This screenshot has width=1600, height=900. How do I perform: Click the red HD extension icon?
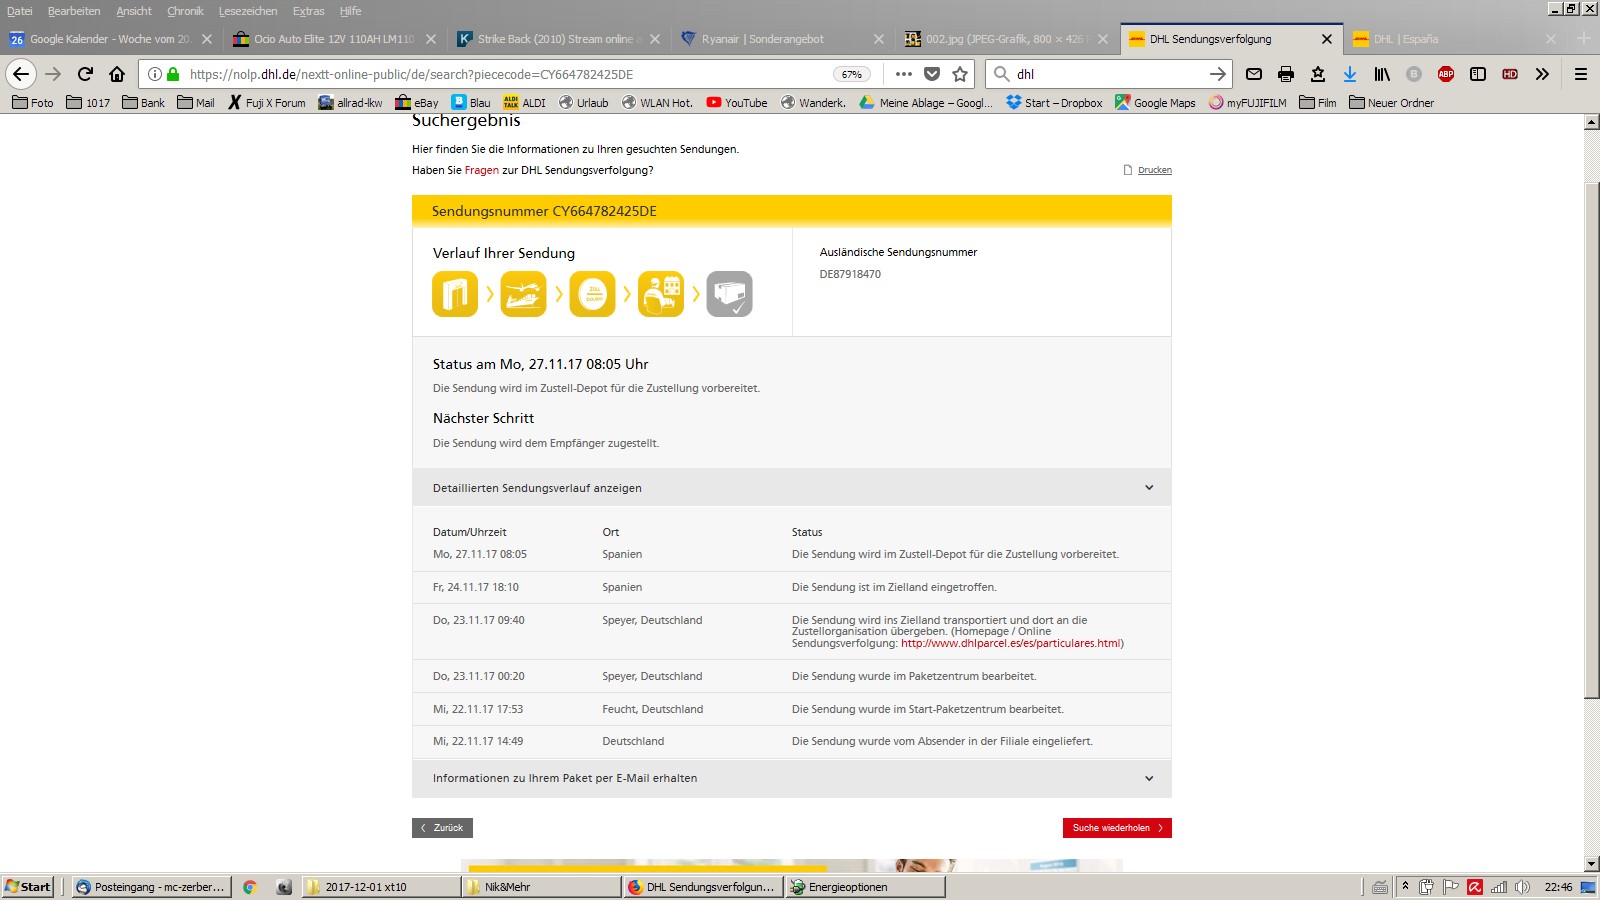coord(1510,74)
